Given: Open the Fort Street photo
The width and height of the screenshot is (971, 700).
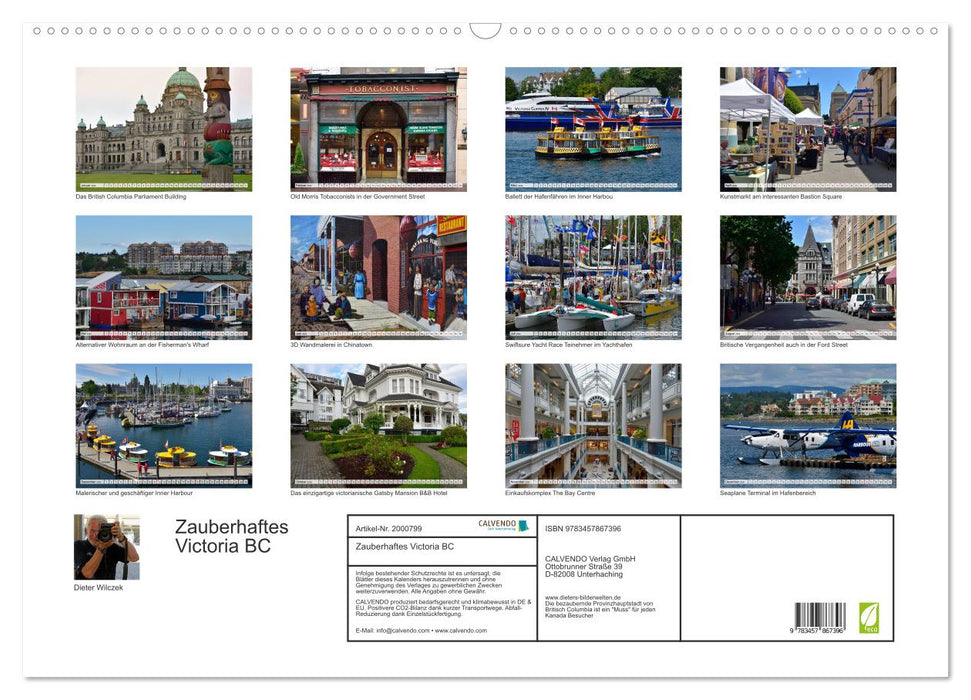Looking at the screenshot, I should (807, 277).
